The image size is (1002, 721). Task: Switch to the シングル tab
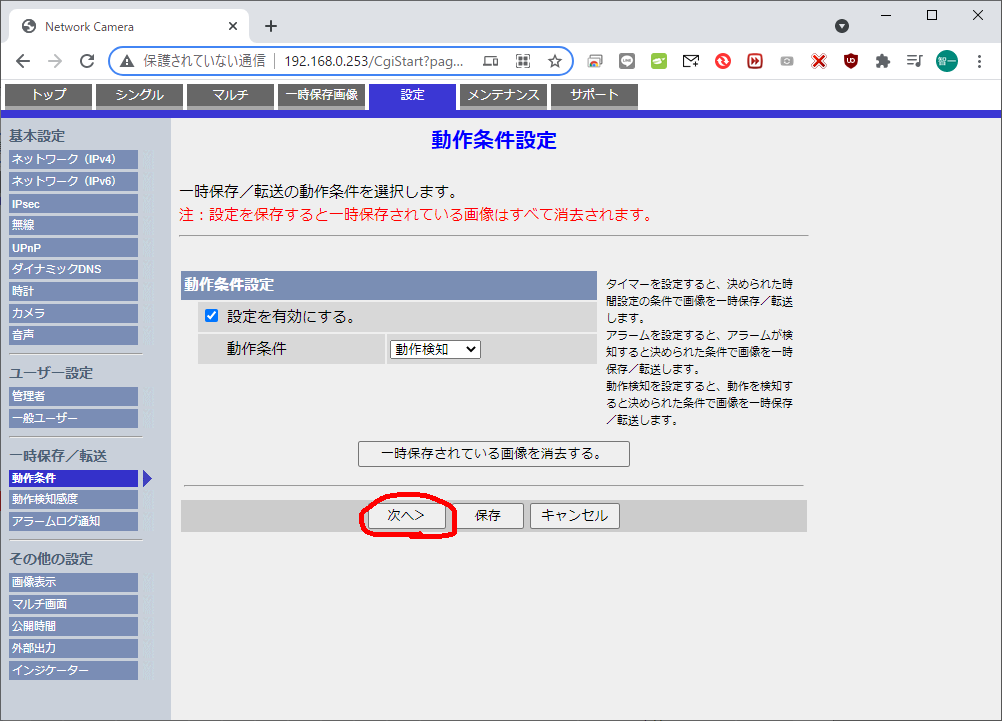coord(141,95)
